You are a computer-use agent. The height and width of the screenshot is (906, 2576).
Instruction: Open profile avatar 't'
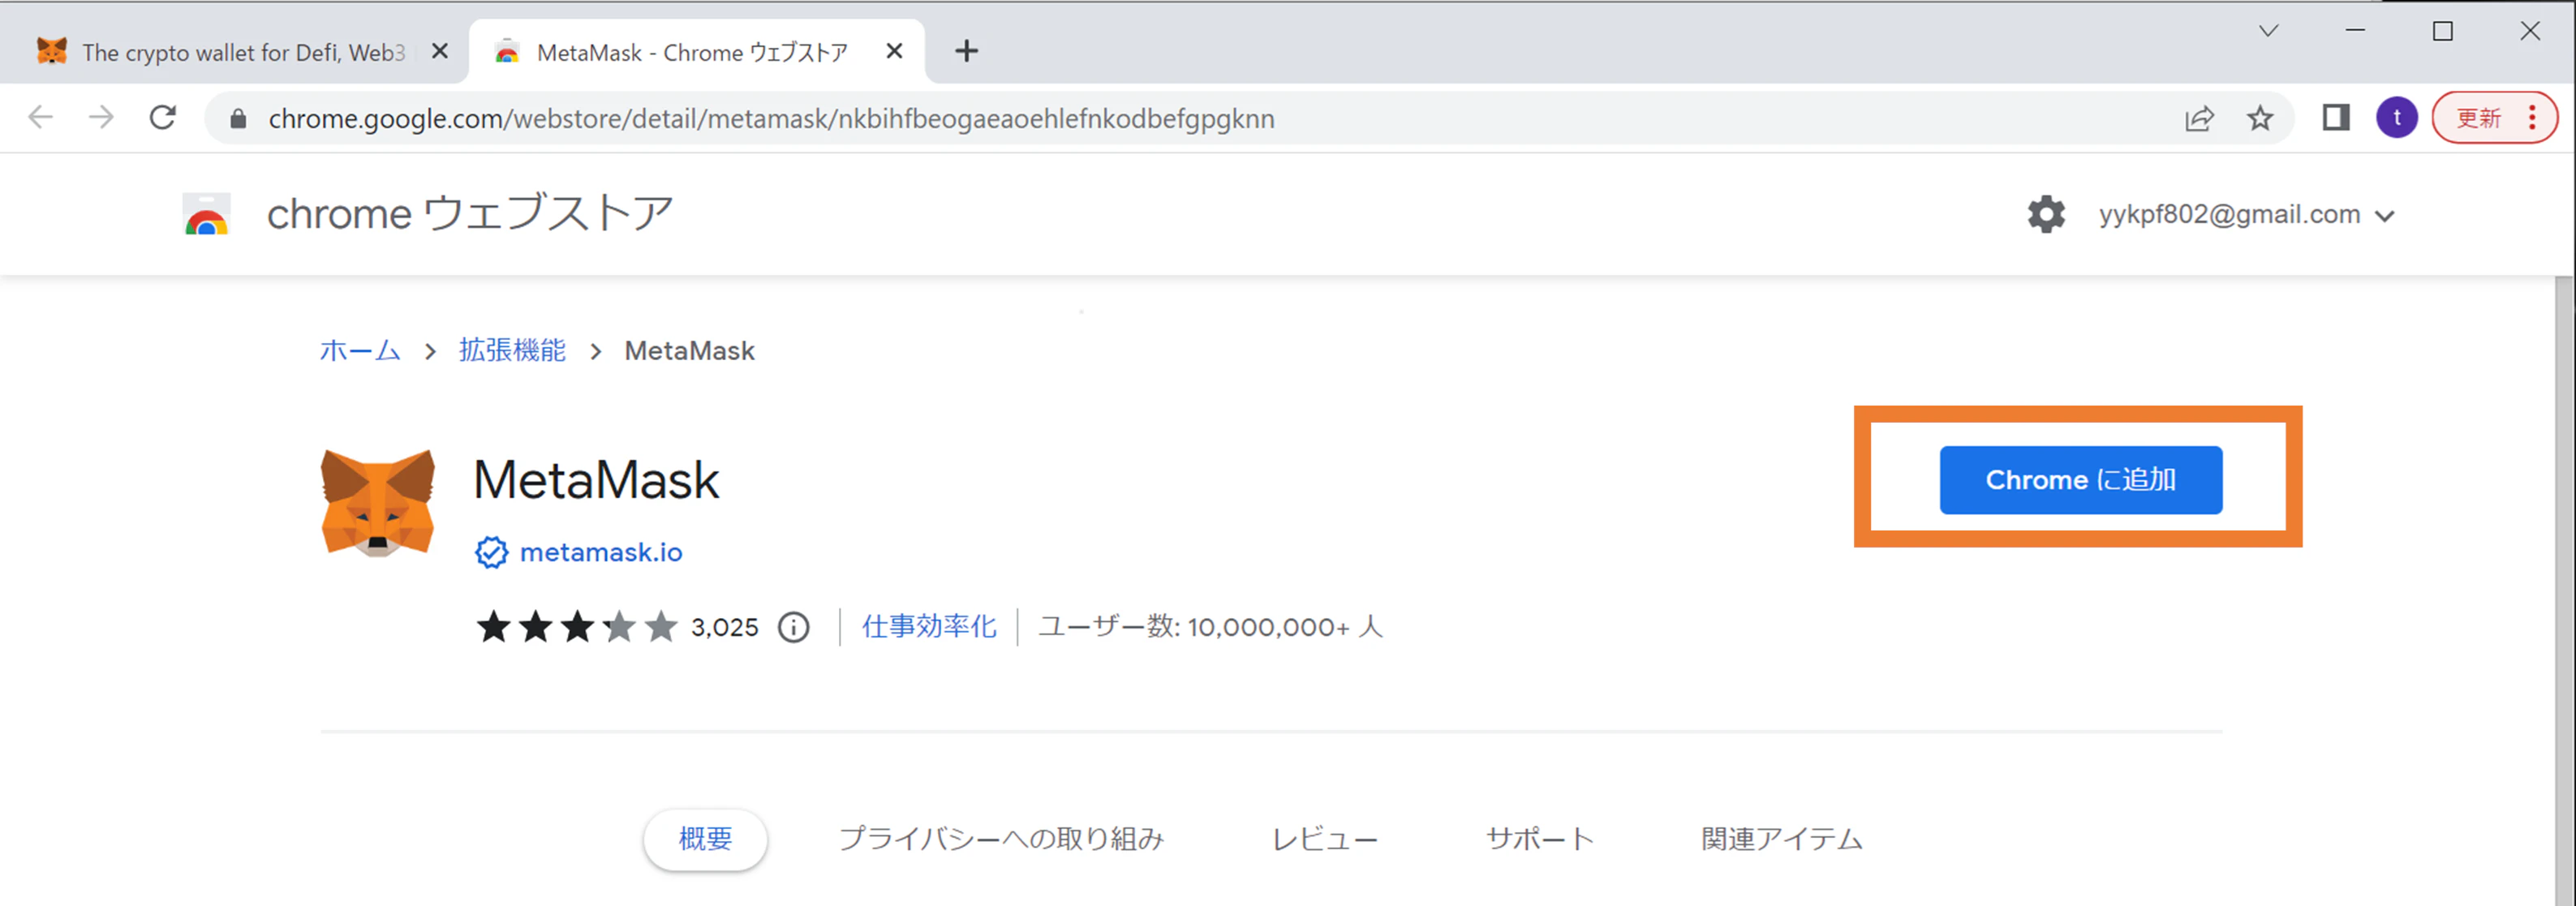2397,118
